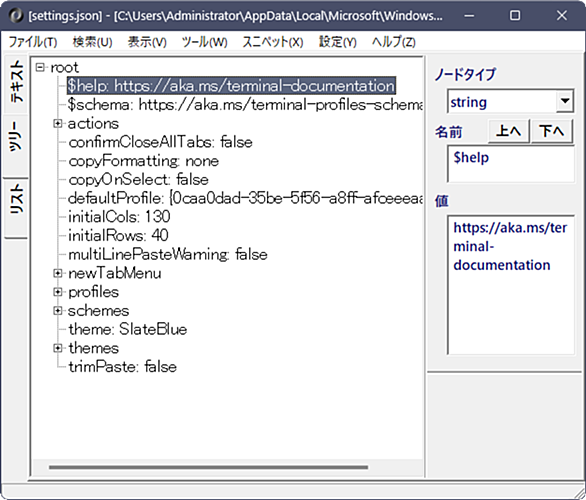This screenshot has height=500, width=586.
Task: Expand the newTabMenu node
Action: coord(57,274)
